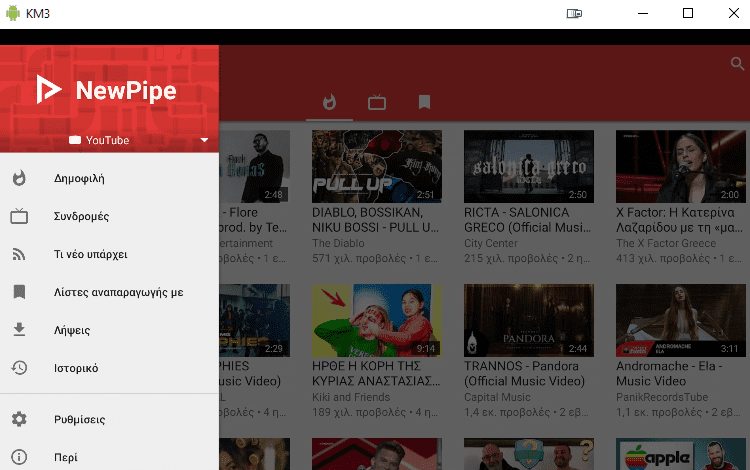Click the bookmark icon beside Λίστες αναπαραγωγής
The width and height of the screenshot is (750, 470).
tap(19, 292)
